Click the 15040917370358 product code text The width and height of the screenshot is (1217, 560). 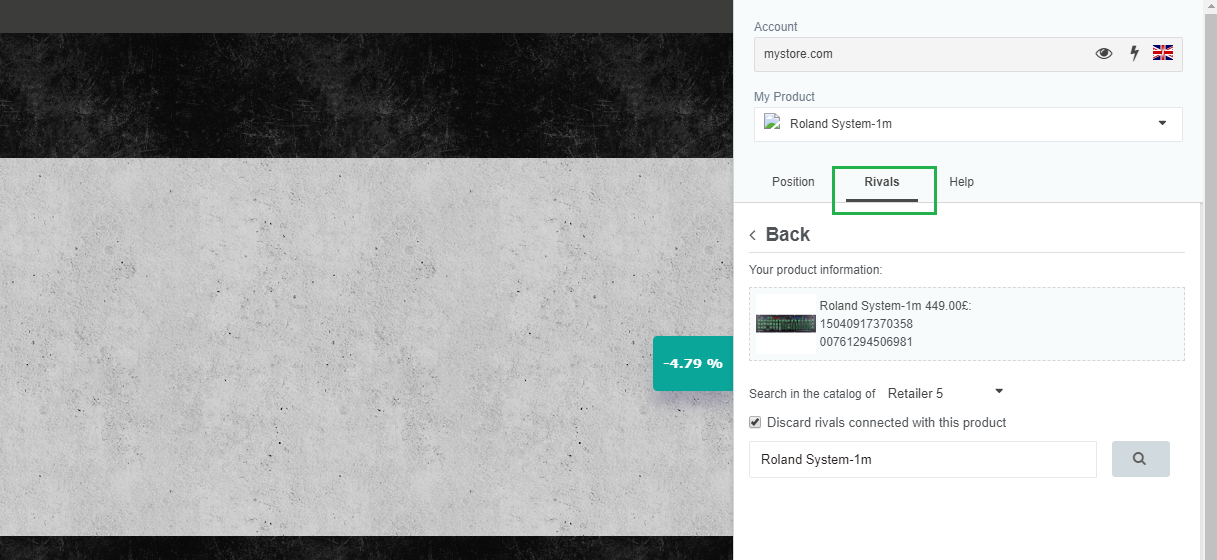(x=866, y=324)
